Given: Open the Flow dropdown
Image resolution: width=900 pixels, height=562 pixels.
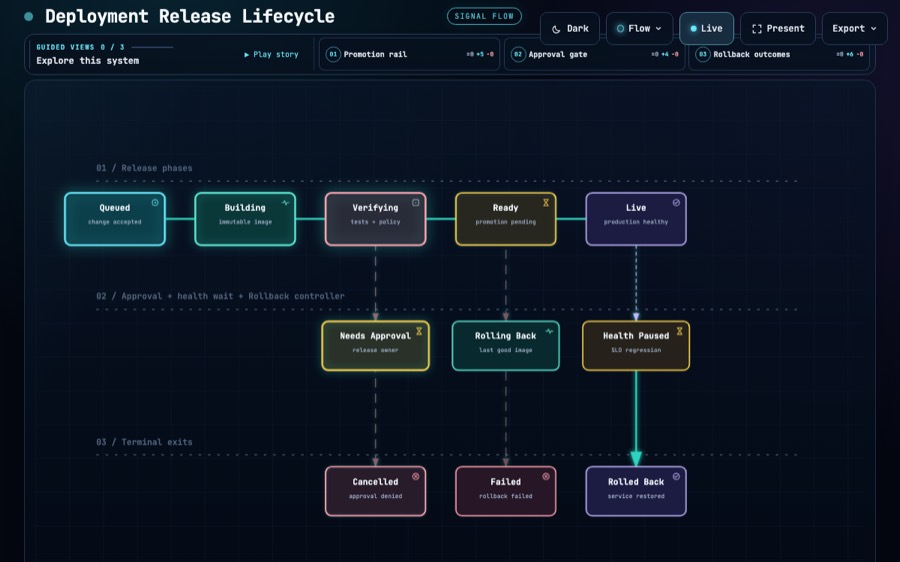Looking at the screenshot, I should pos(639,29).
